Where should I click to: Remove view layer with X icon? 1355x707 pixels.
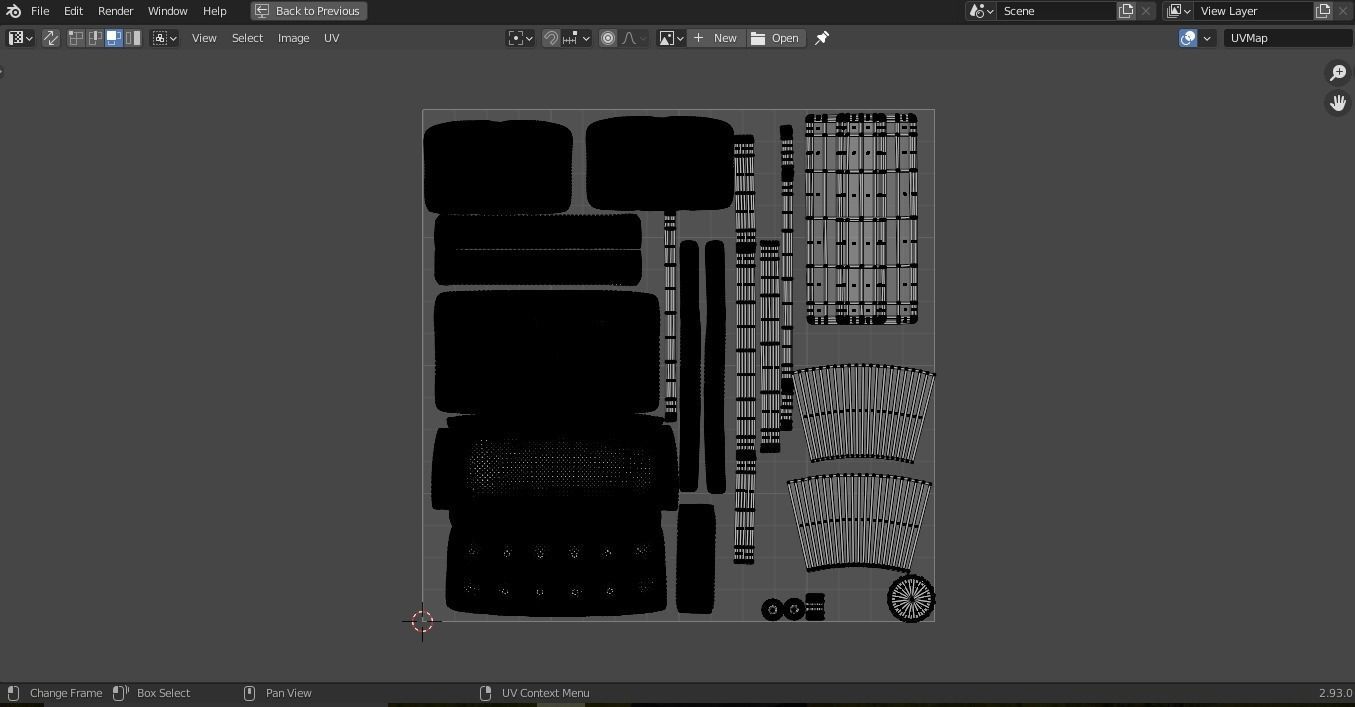[1343, 11]
